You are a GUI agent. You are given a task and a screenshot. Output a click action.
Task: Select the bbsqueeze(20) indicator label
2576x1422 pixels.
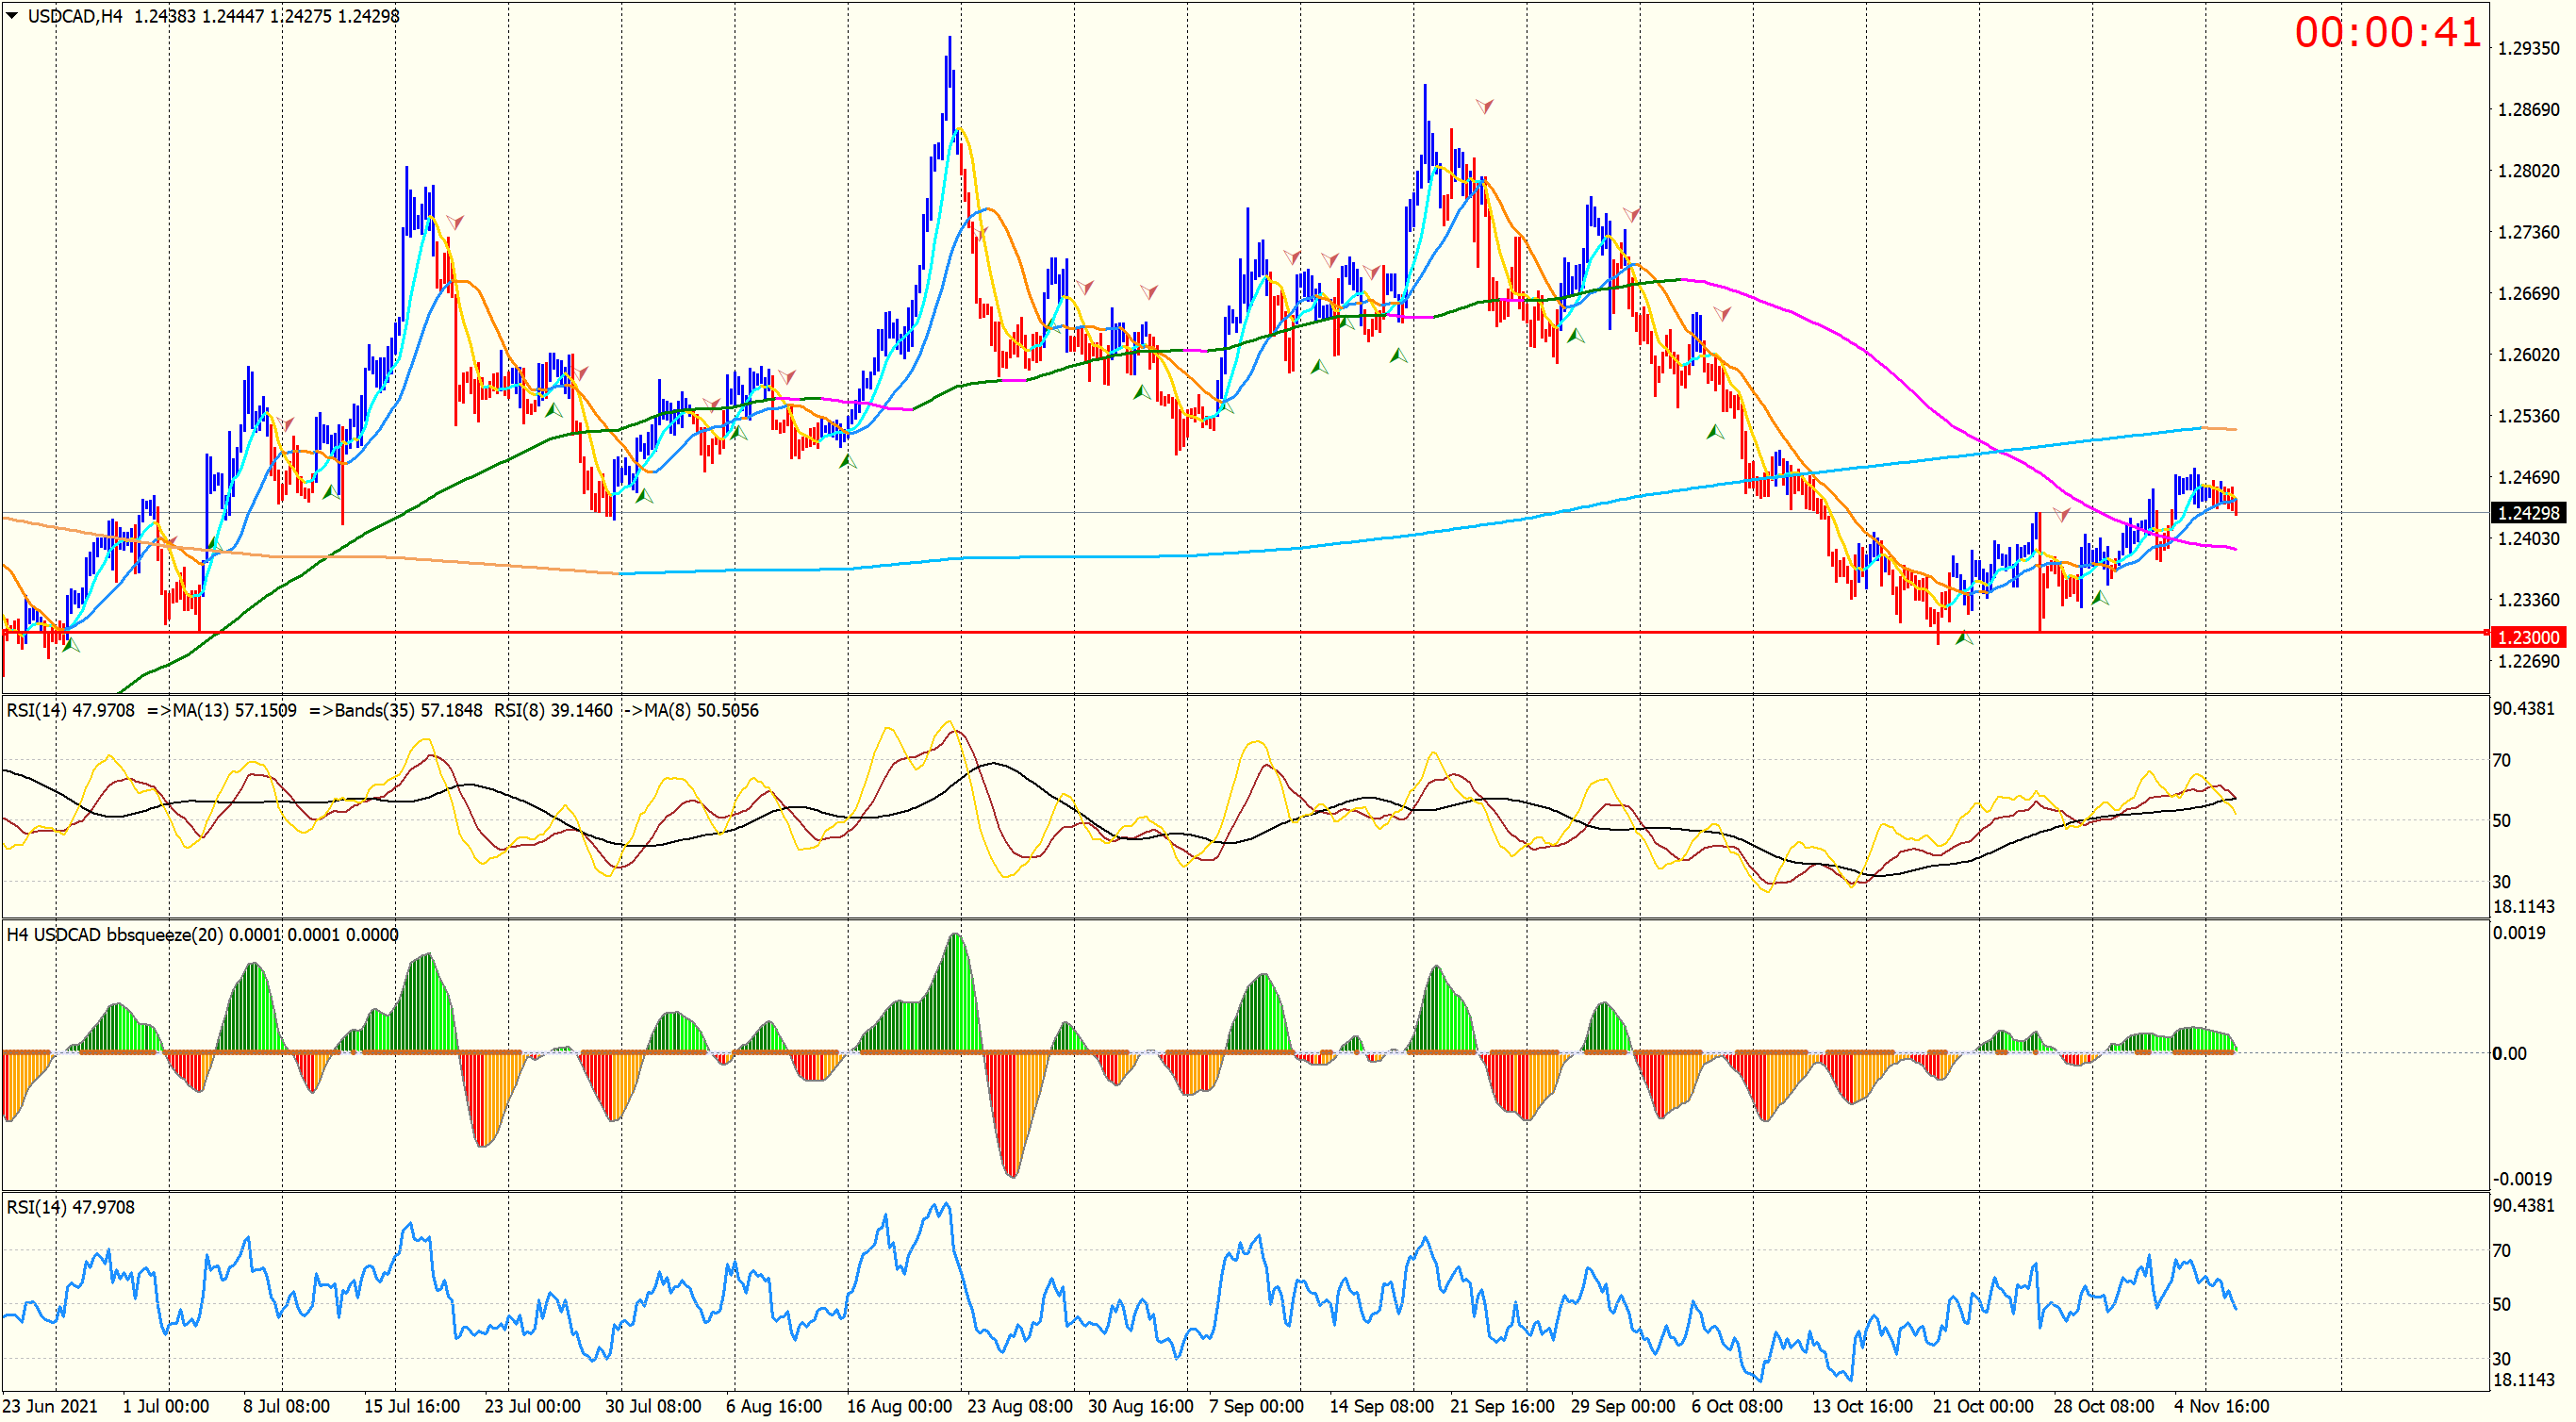pos(164,935)
